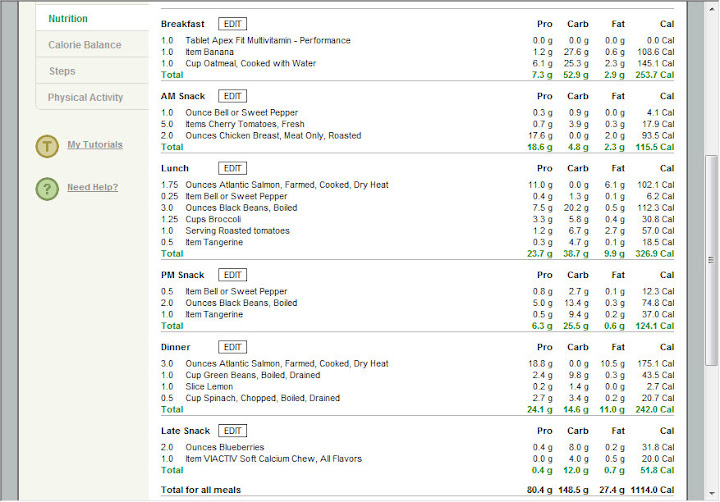The height and width of the screenshot is (502, 720).
Task: Click the Dinner total 242.0 Cal
Action: point(655,409)
